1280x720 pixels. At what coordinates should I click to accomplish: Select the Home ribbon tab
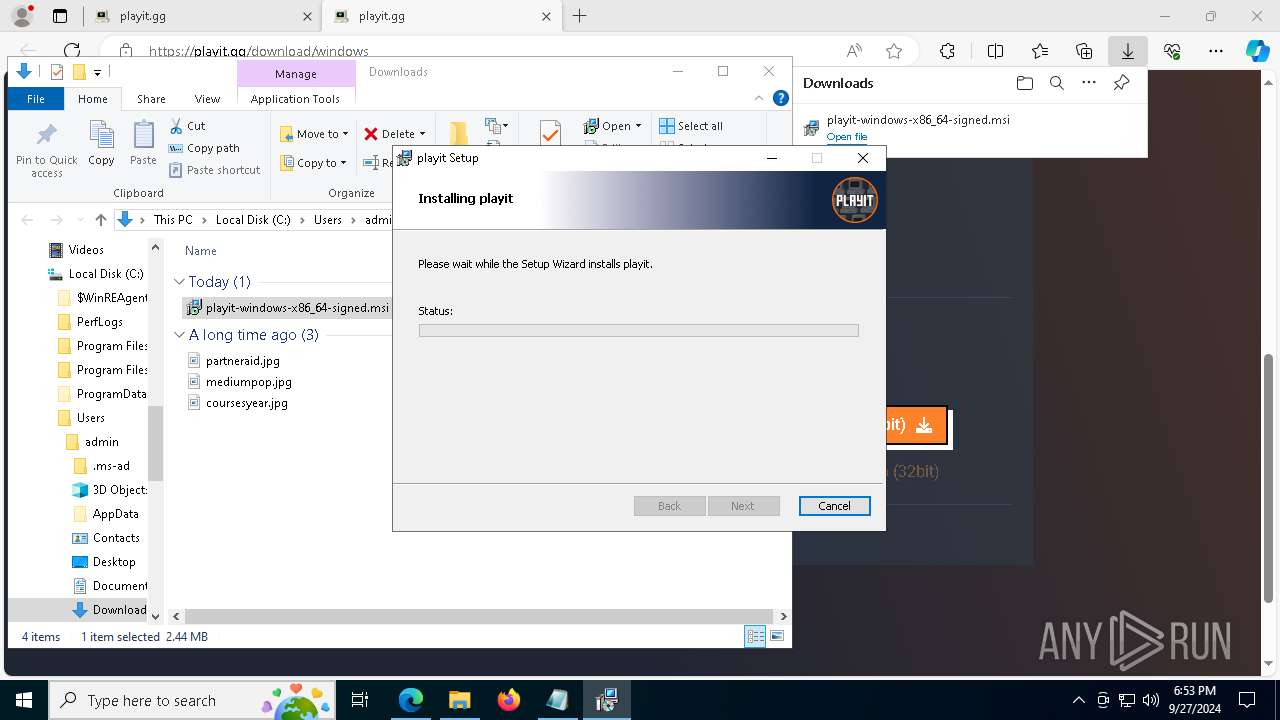coord(93,99)
